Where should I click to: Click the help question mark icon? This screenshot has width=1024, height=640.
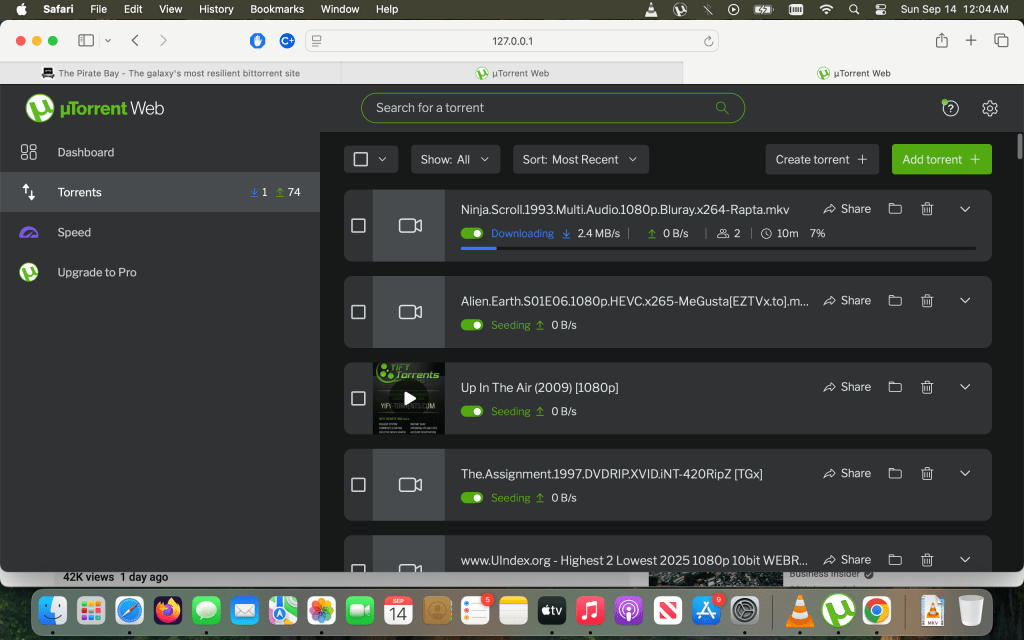[x=950, y=108]
